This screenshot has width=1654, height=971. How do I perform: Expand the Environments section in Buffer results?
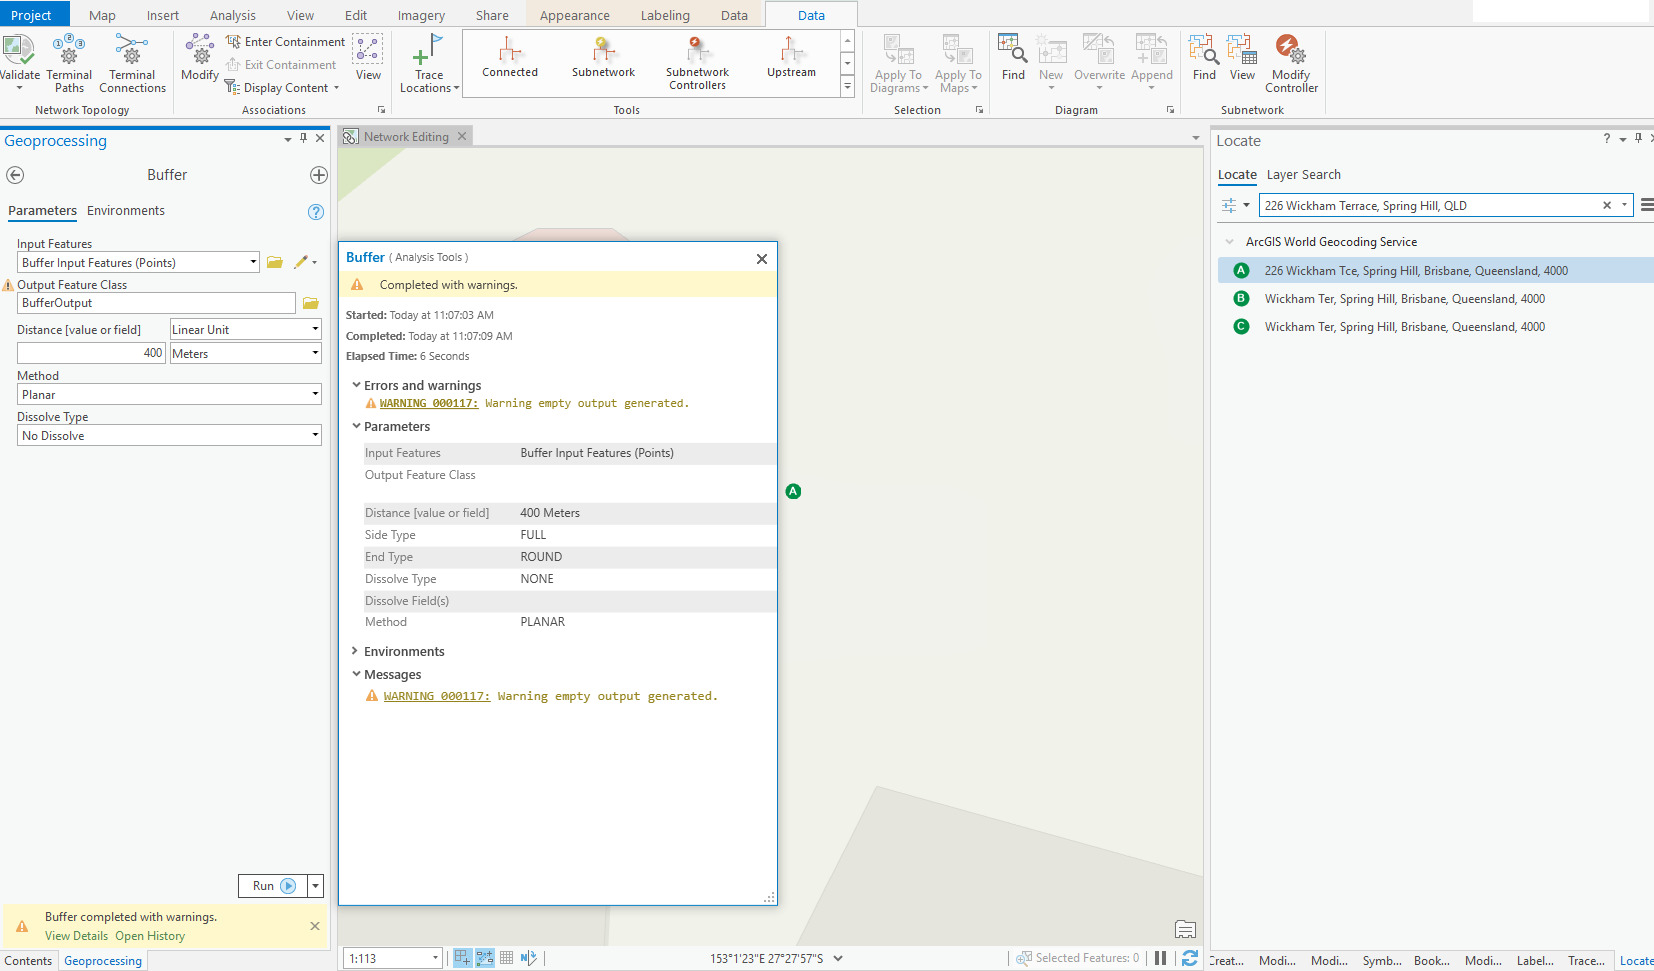(356, 651)
